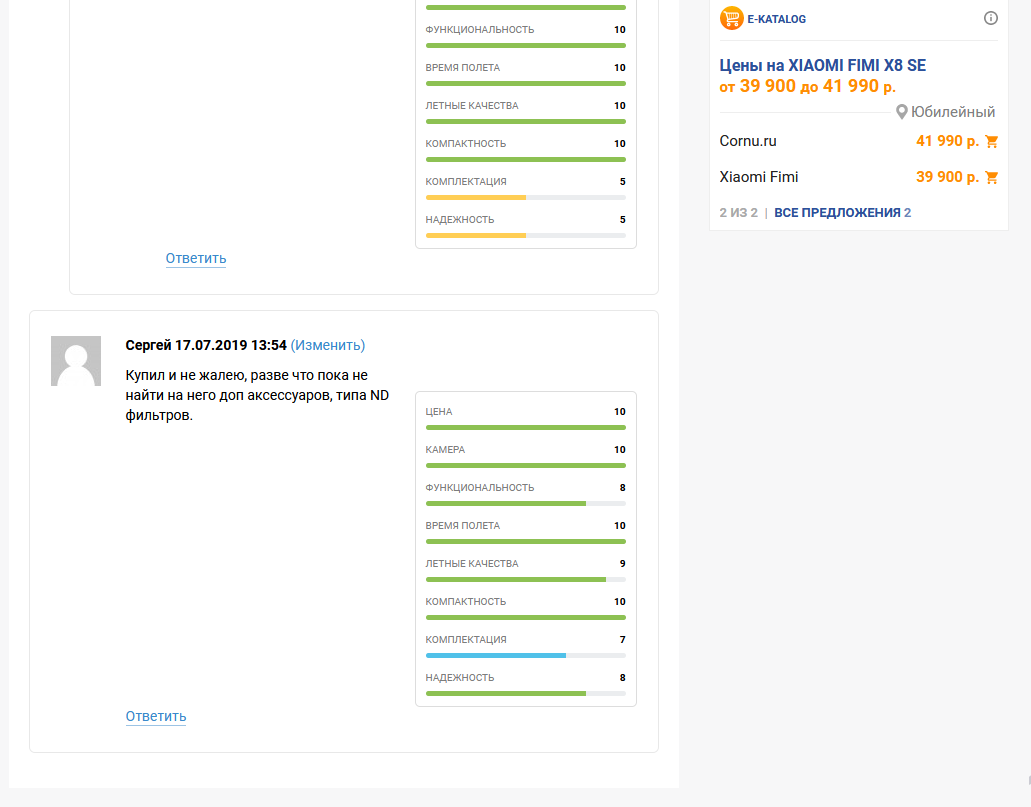
Task: Click the cart icon for Cornu.ru offer
Action: click(992, 141)
